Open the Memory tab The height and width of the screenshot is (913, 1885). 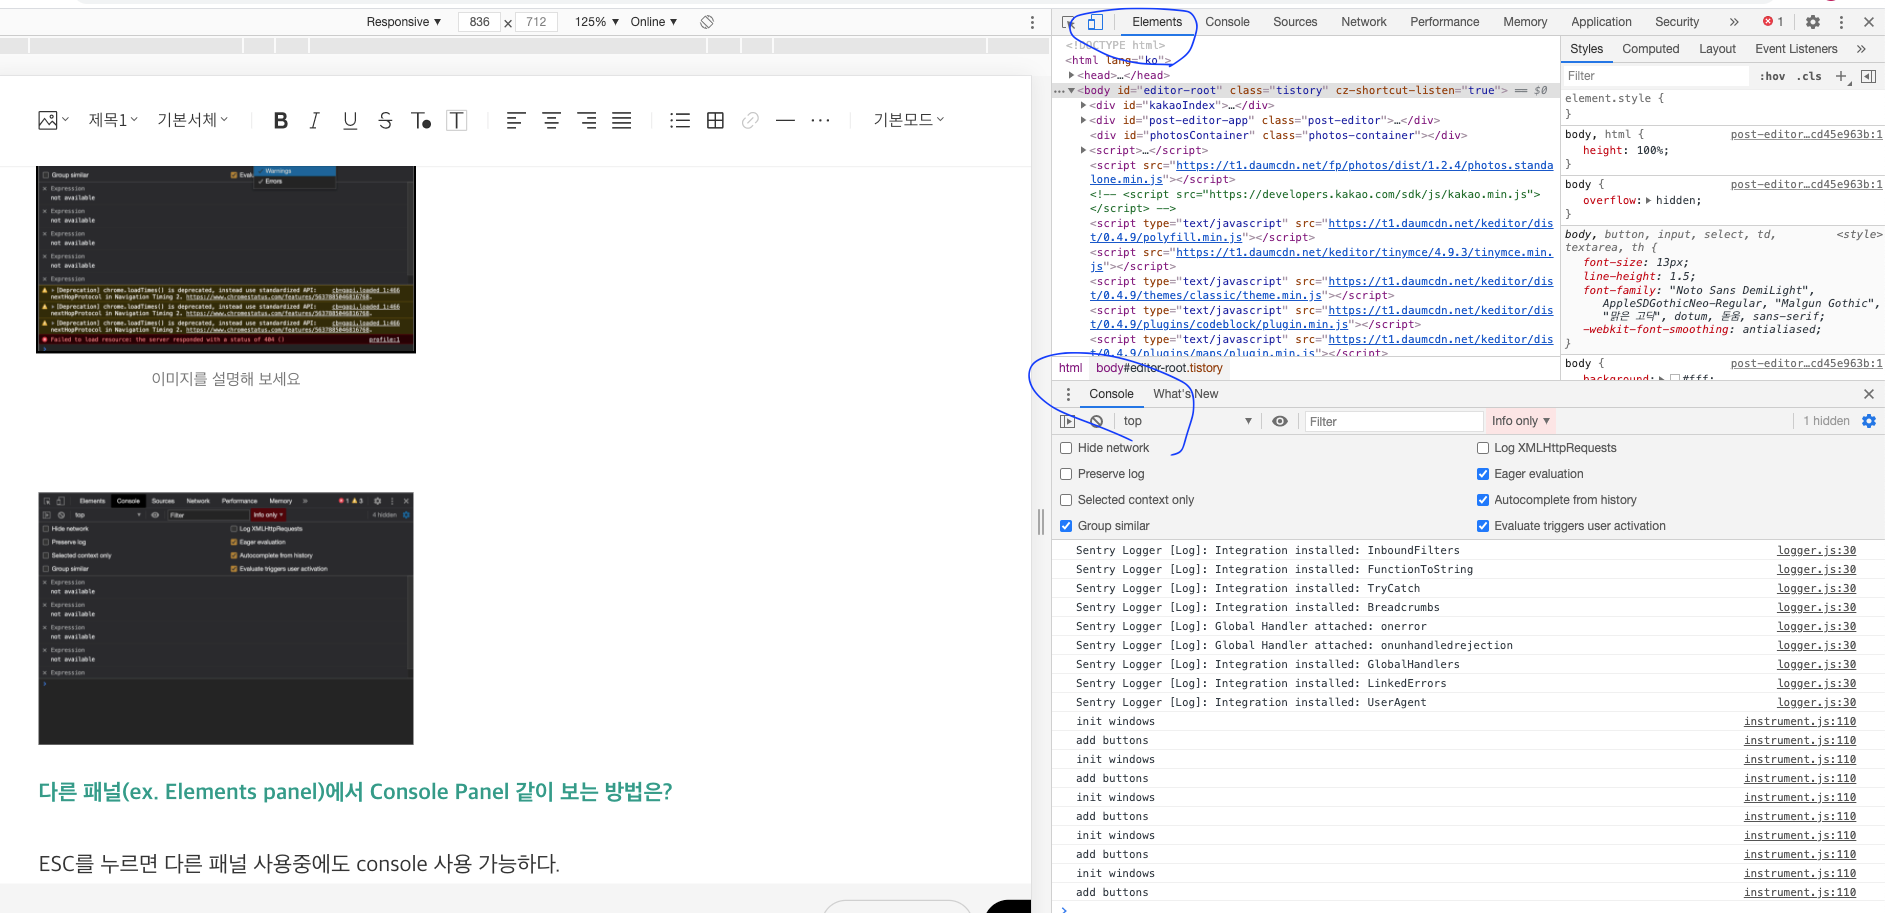coord(1525,22)
